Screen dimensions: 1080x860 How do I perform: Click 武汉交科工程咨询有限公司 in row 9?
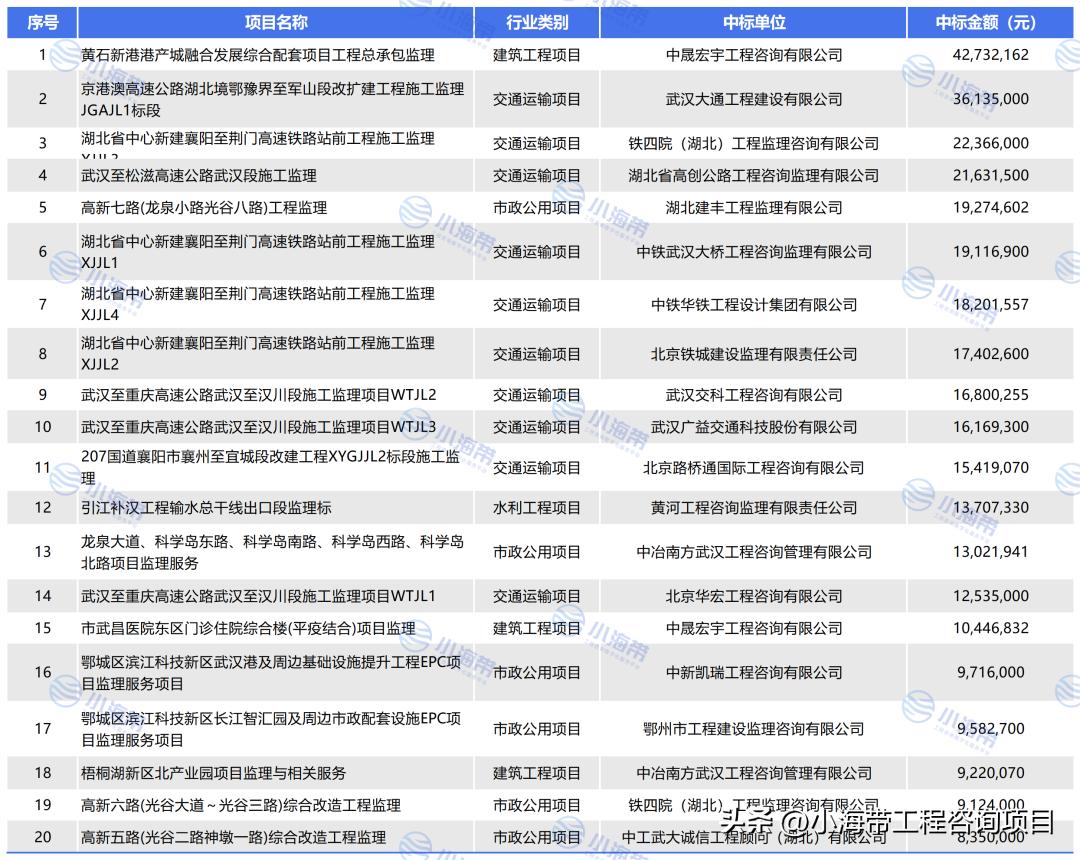click(752, 394)
